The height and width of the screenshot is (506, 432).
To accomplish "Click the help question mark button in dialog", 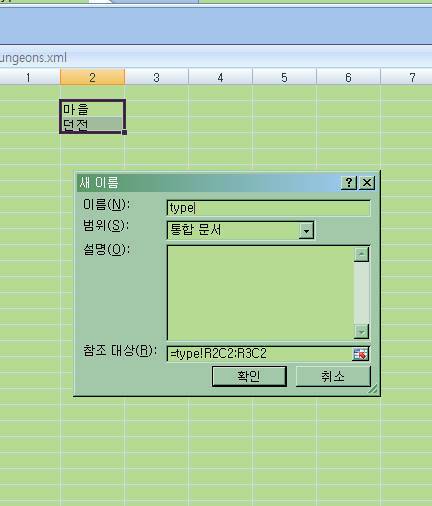I will tap(349, 182).
